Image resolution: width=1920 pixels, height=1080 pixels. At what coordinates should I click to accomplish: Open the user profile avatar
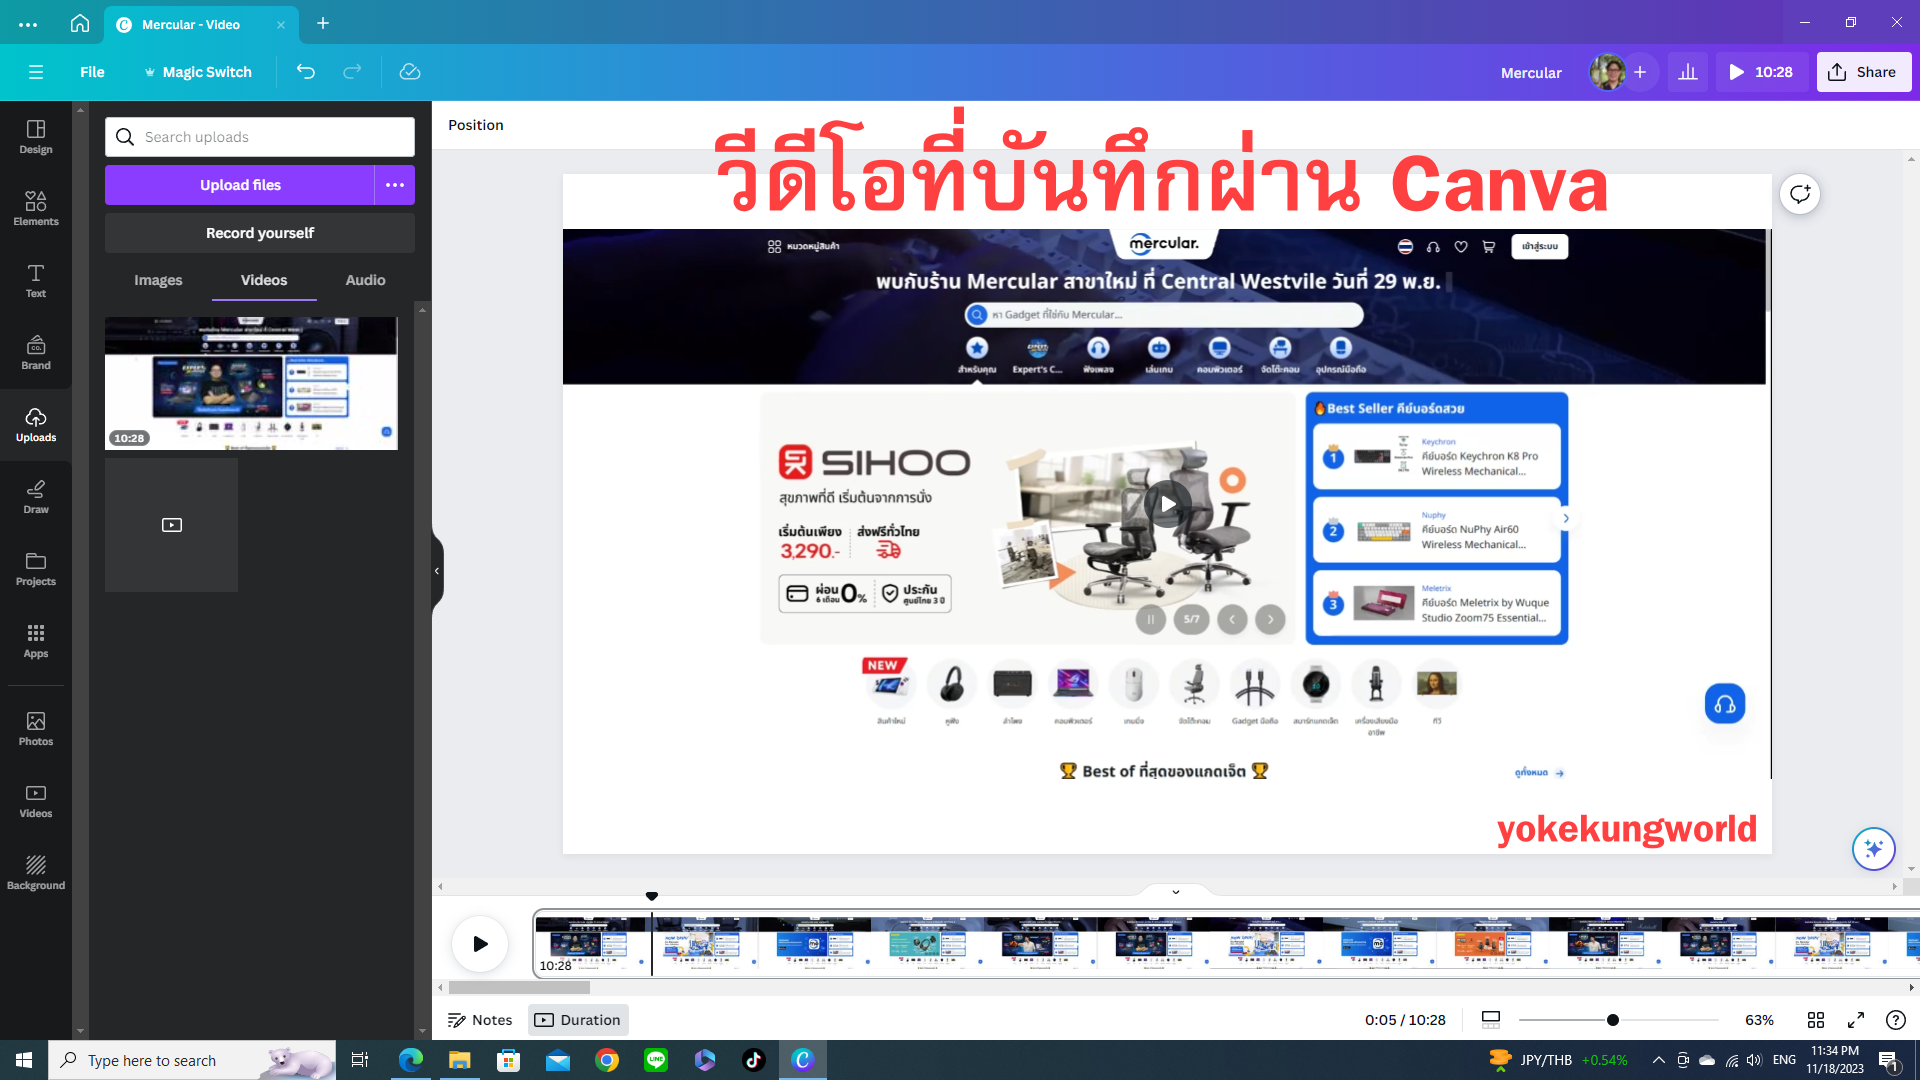1608,72
